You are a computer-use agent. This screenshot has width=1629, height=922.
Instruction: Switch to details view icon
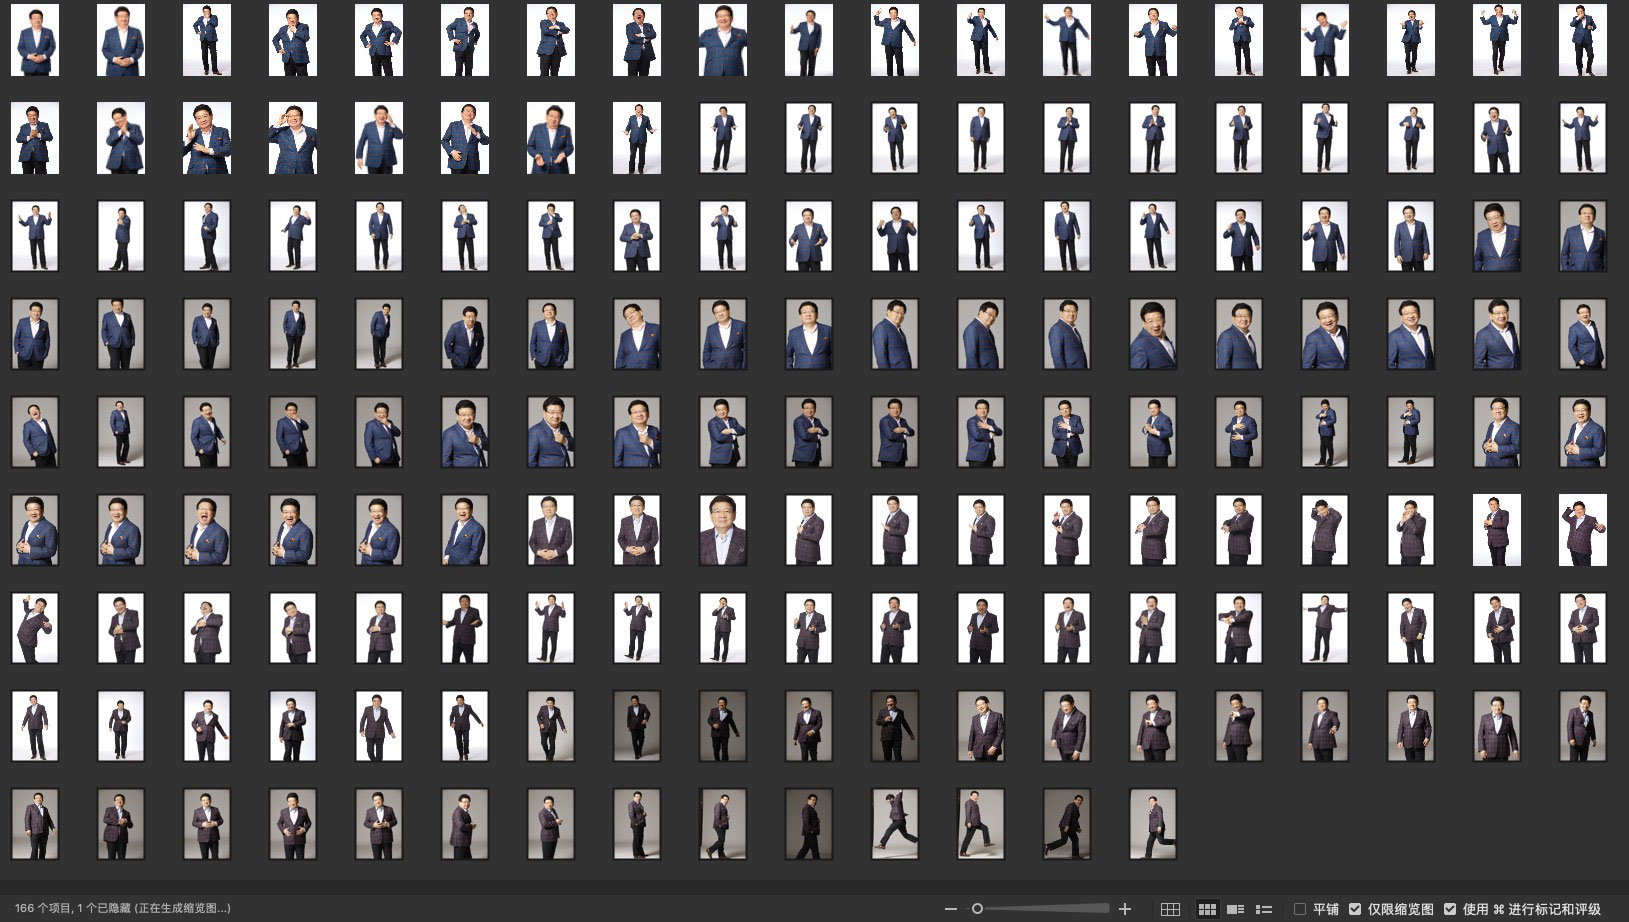coord(1236,909)
